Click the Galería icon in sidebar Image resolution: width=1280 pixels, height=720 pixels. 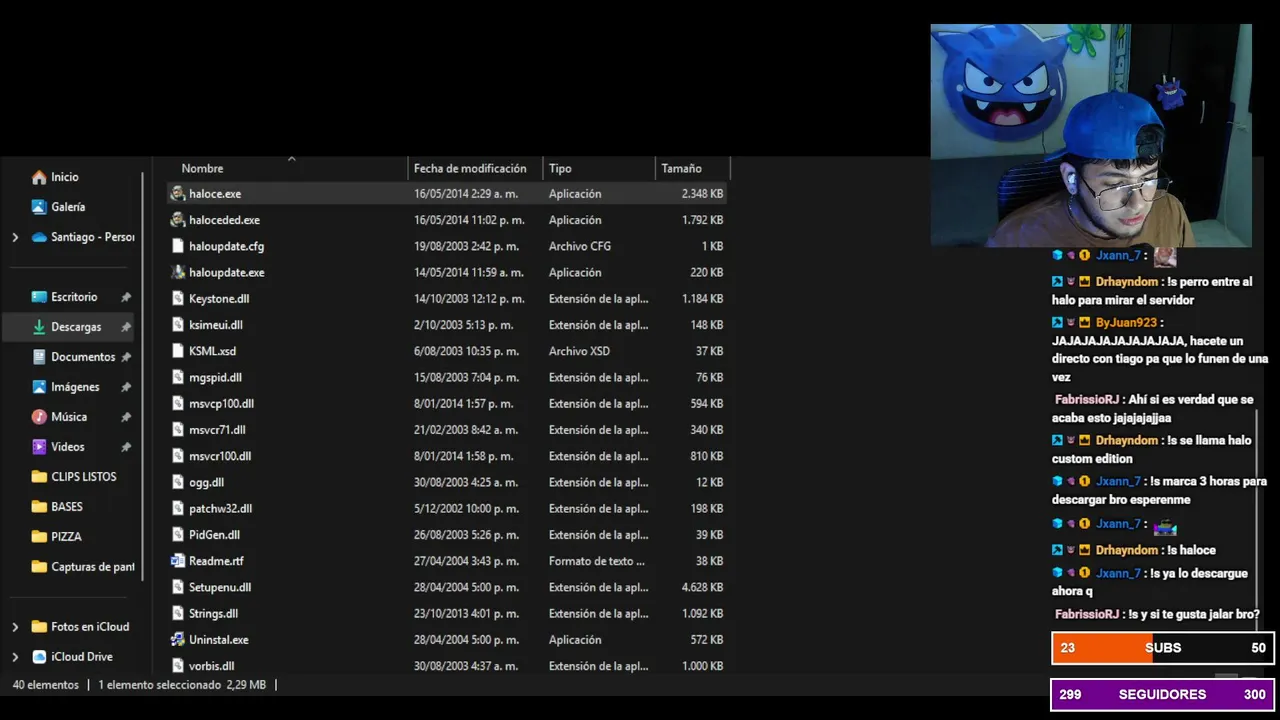tap(39, 207)
